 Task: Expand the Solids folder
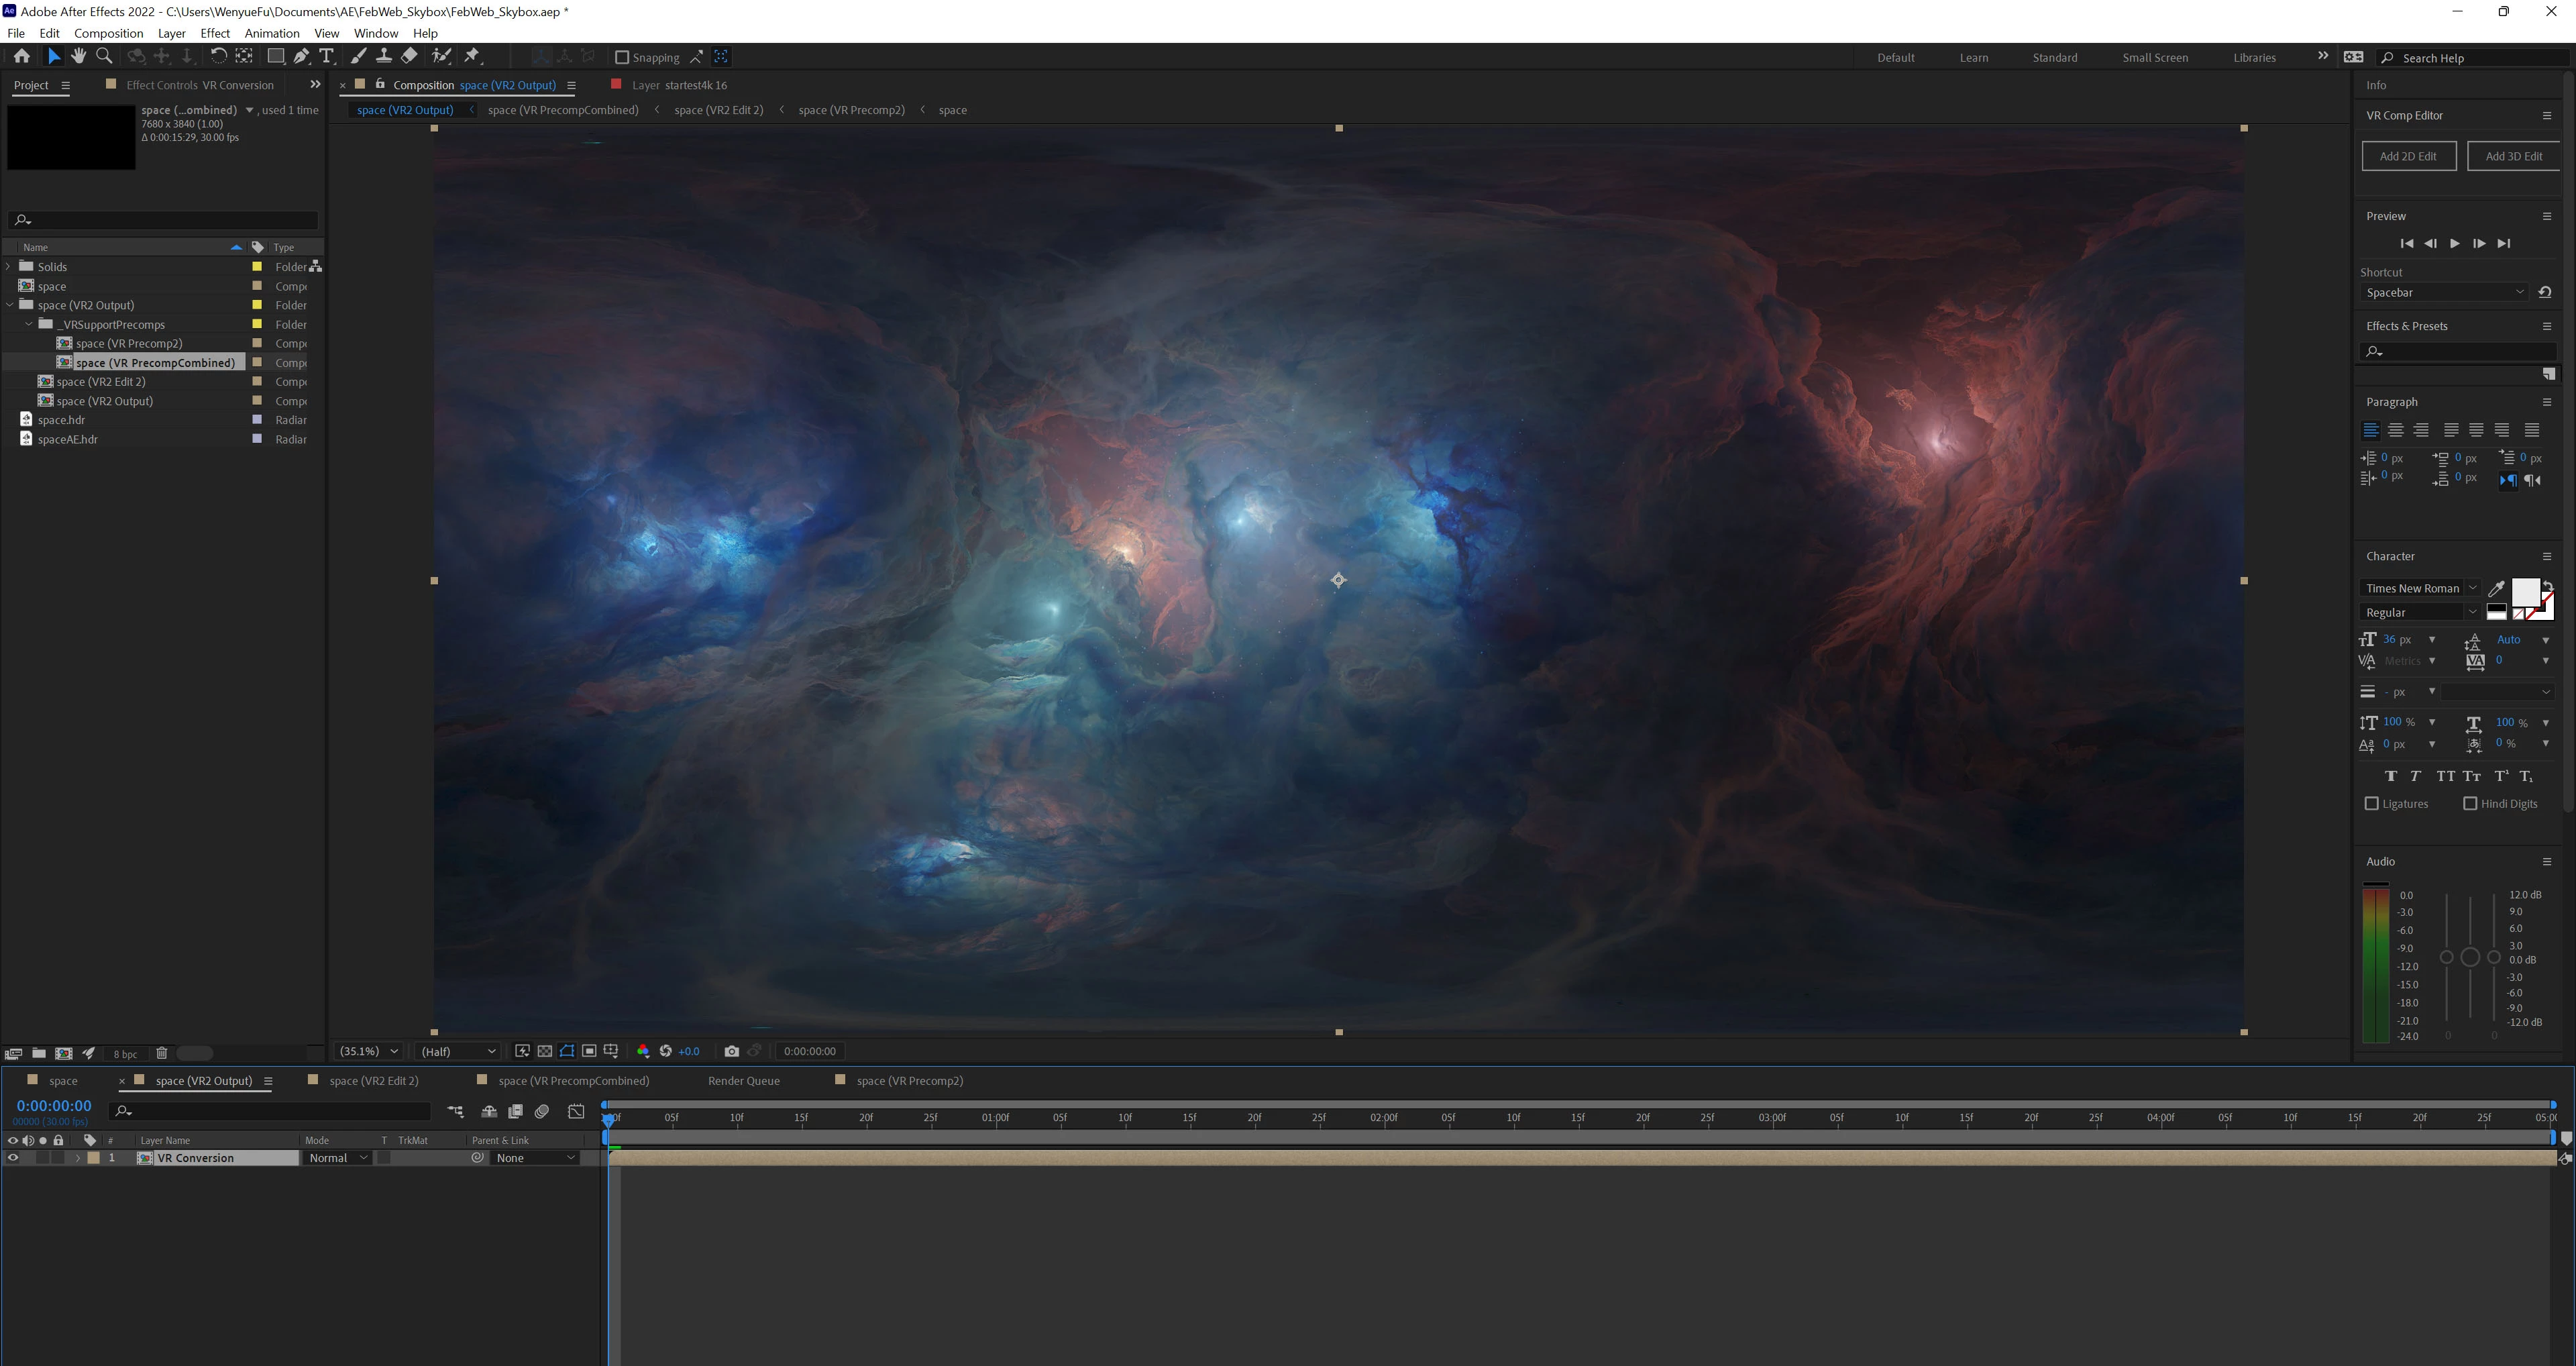[x=9, y=267]
